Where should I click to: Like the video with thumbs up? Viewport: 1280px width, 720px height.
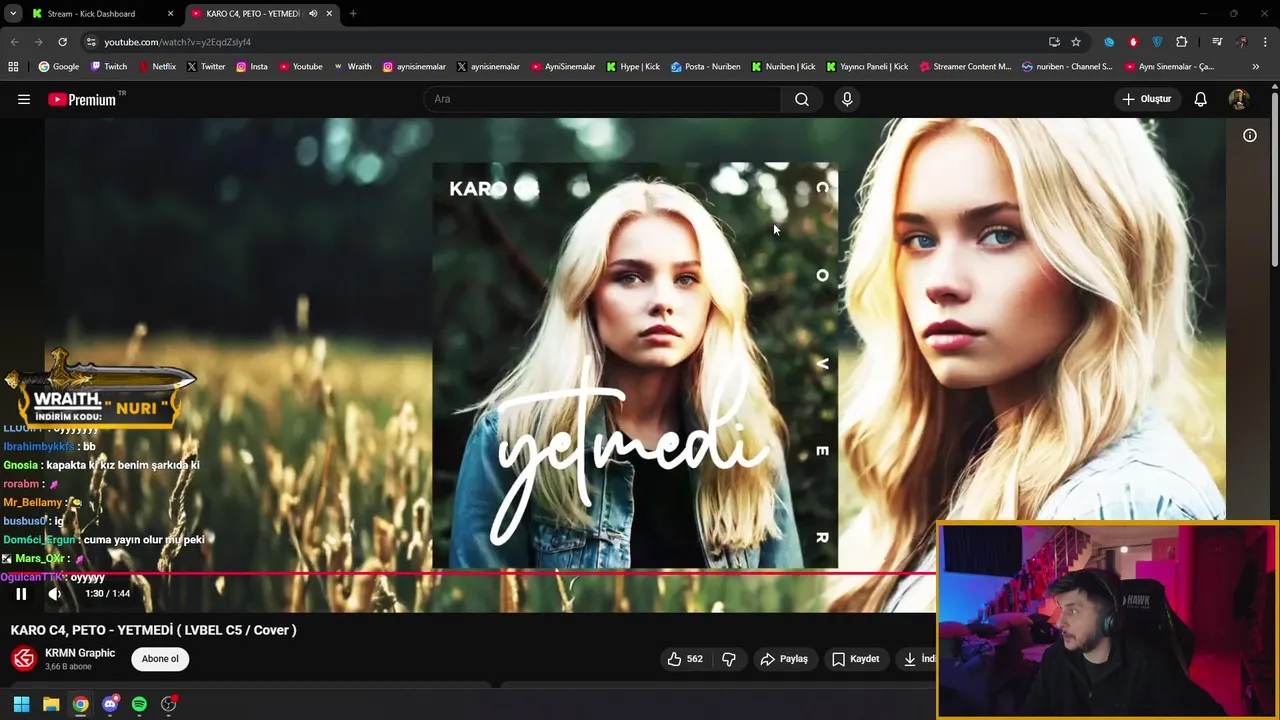(x=685, y=659)
